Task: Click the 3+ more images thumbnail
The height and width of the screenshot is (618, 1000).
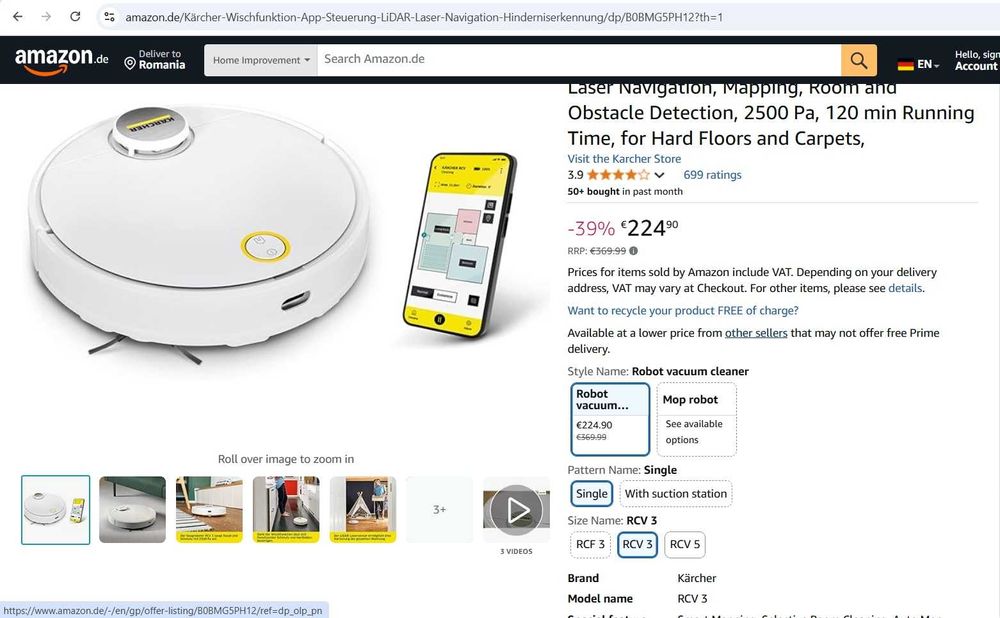Action: pyautogui.click(x=439, y=510)
